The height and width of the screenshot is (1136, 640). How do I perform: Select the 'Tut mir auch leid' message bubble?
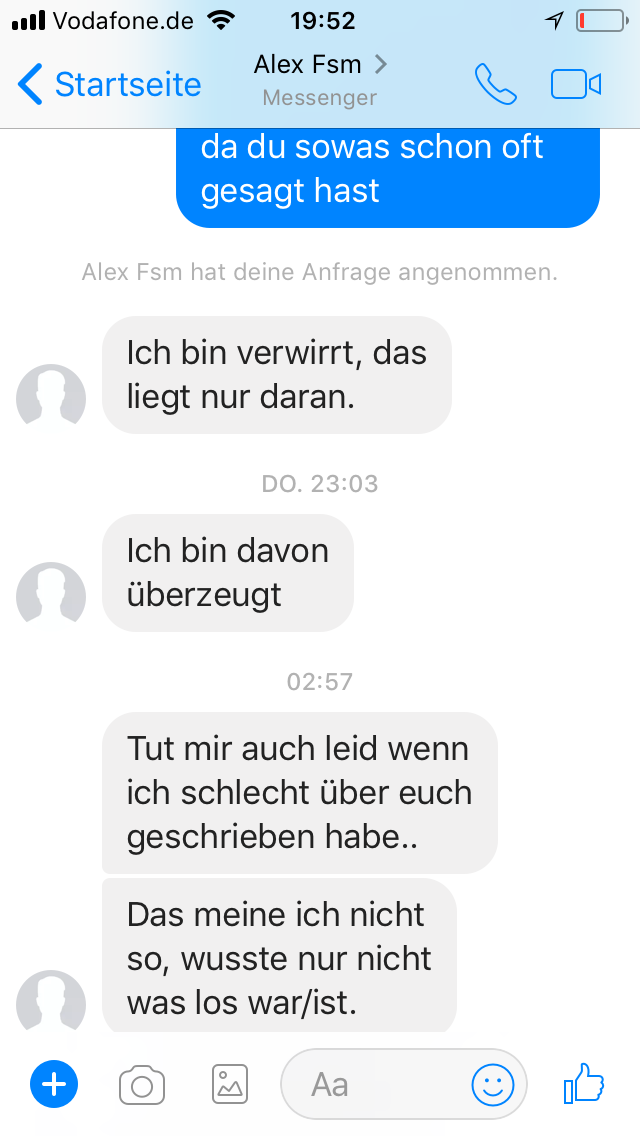(299, 793)
